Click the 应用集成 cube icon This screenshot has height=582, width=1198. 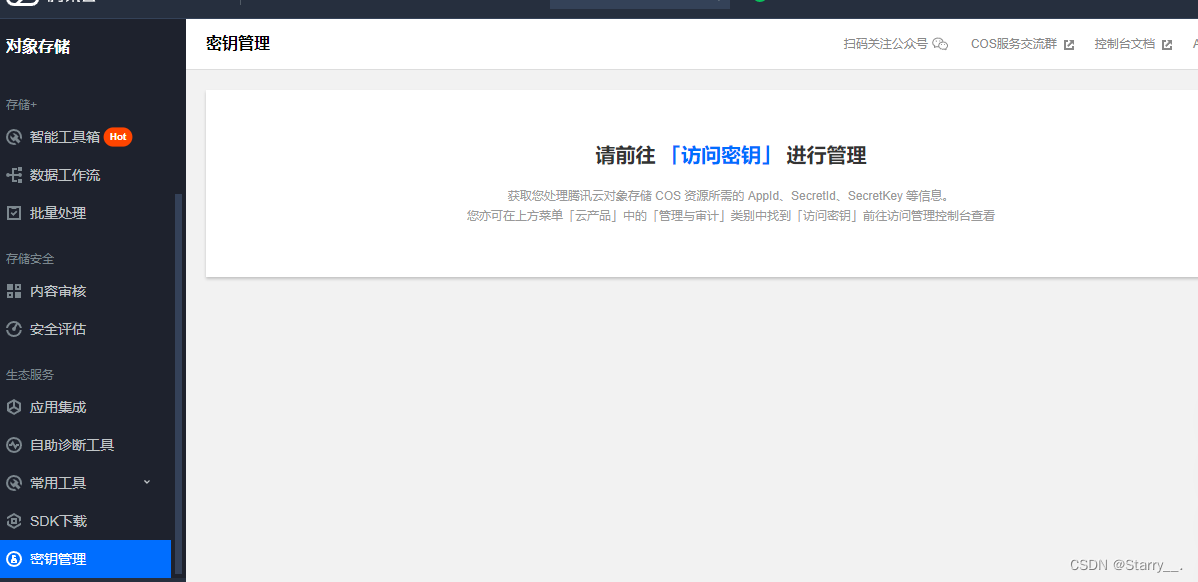tap(14, 407)
